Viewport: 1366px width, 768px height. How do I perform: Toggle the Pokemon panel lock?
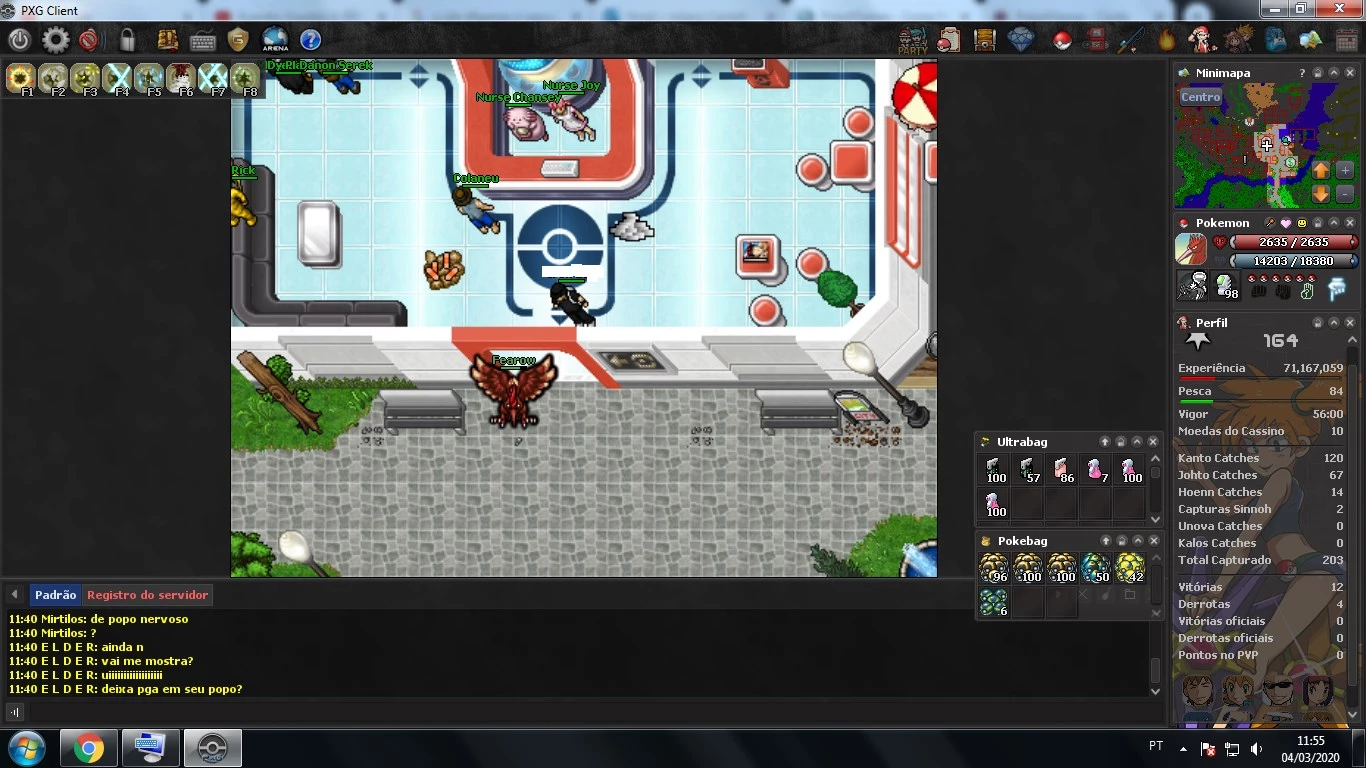tap(1318, 223)
